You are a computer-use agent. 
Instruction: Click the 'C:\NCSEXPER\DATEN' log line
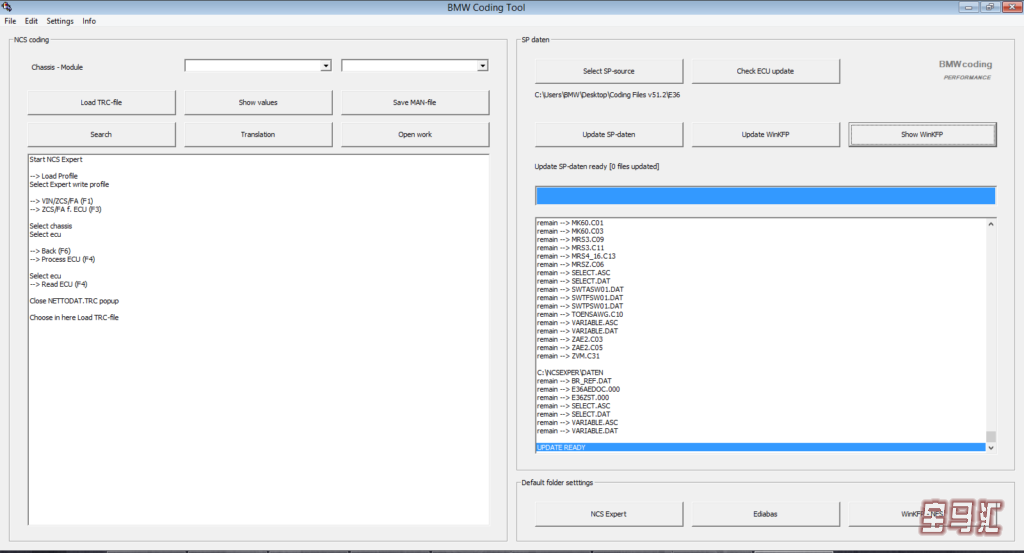tap(570, 373)
